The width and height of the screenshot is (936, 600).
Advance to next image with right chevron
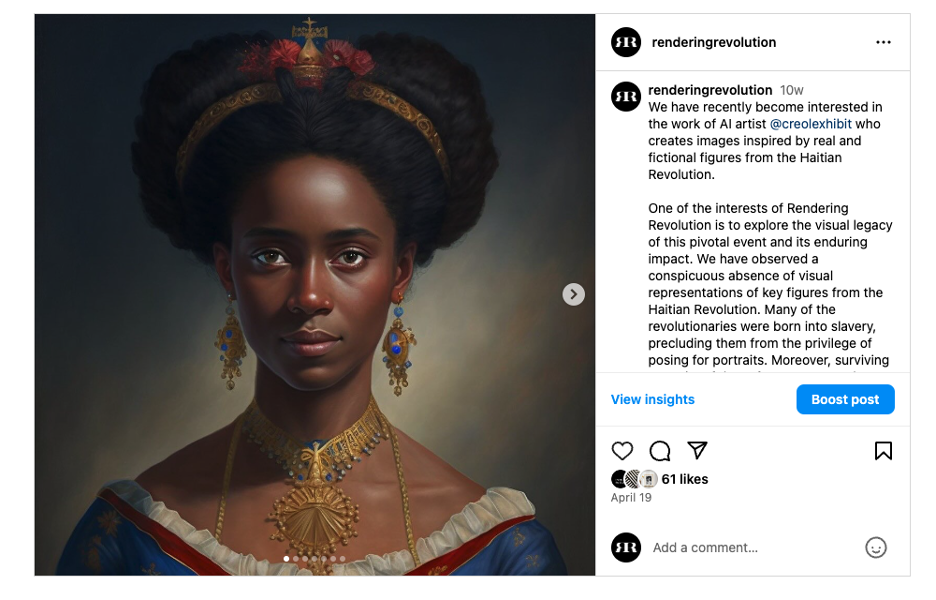573,294
